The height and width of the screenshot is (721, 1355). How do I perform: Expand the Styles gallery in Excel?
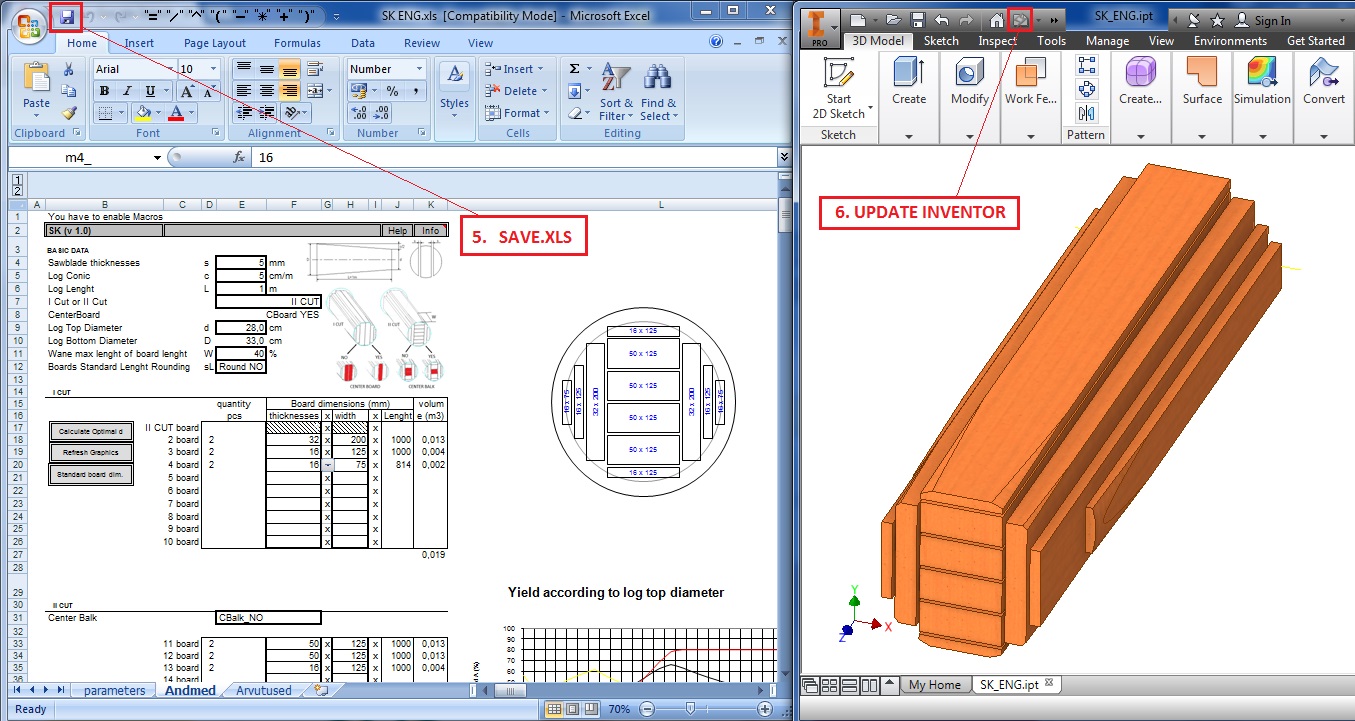(x=455, y=92)
